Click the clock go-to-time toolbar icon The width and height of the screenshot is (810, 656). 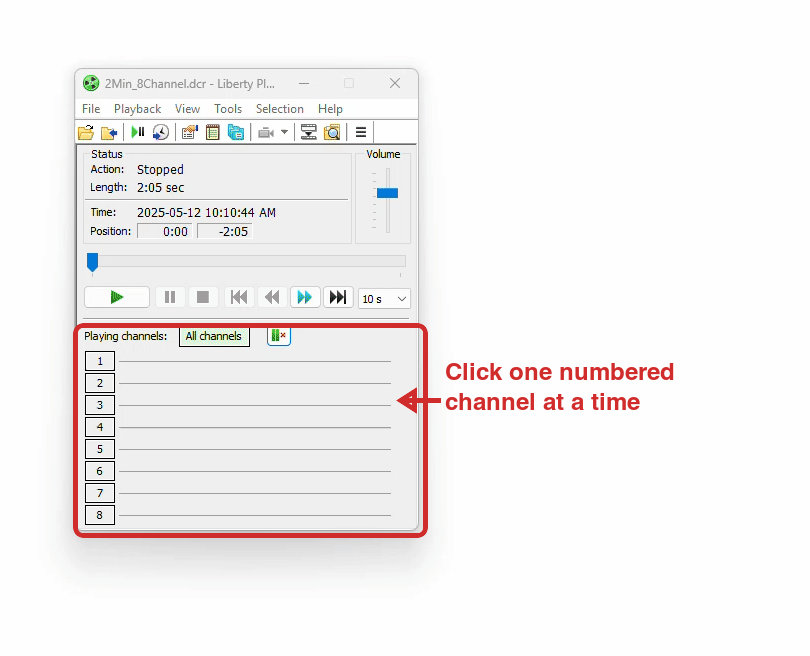point(161,133)
